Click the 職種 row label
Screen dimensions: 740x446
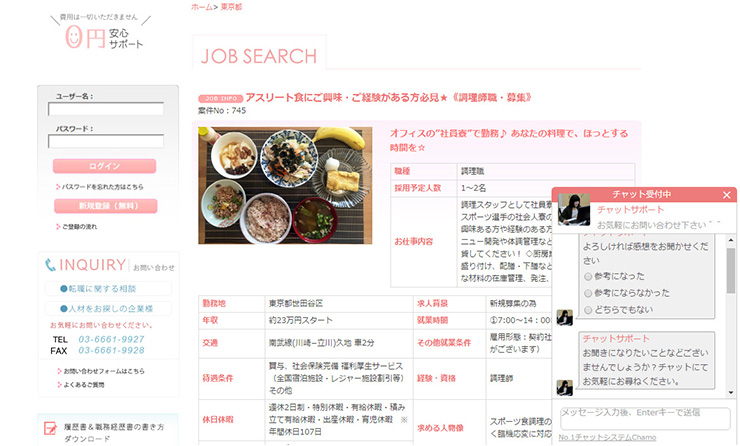point(402,171)
